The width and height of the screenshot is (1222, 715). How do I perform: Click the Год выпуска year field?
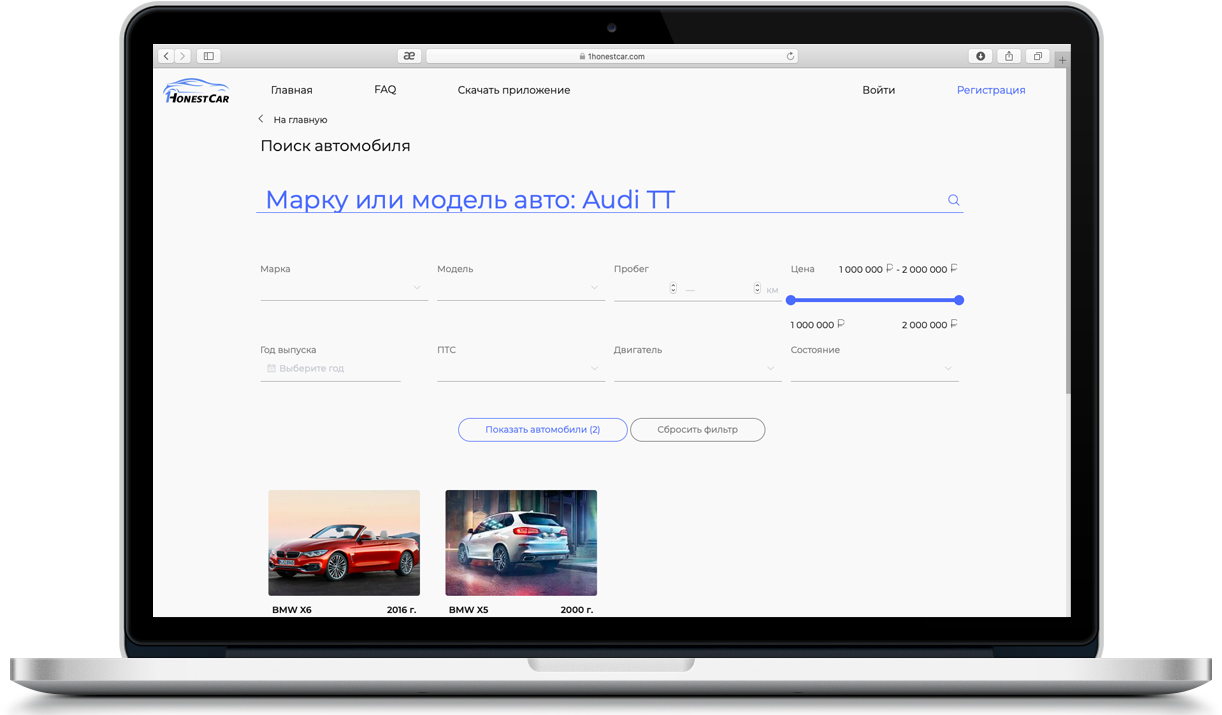click(x=330, y=368)
